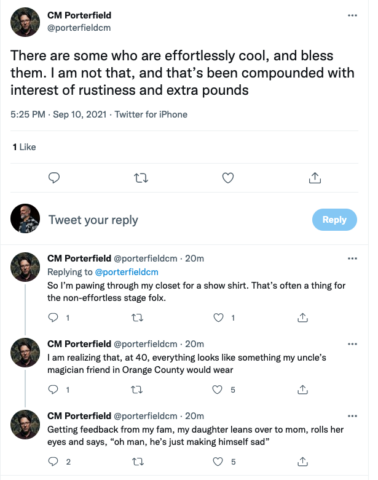Open more options for the main tweet
The height and width of the screenshot is (480, 378).
coord(352,15)
